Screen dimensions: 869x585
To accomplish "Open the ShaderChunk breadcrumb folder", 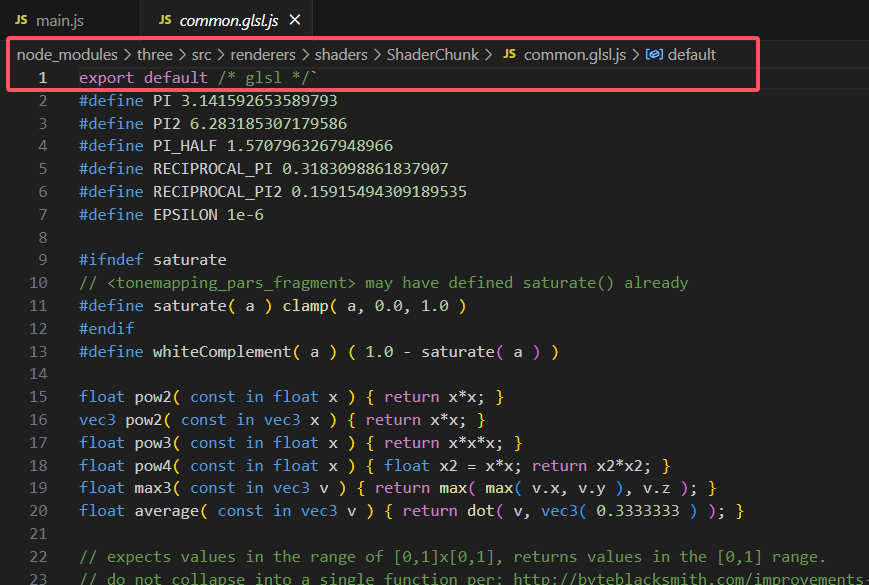I will click(433, 54).
